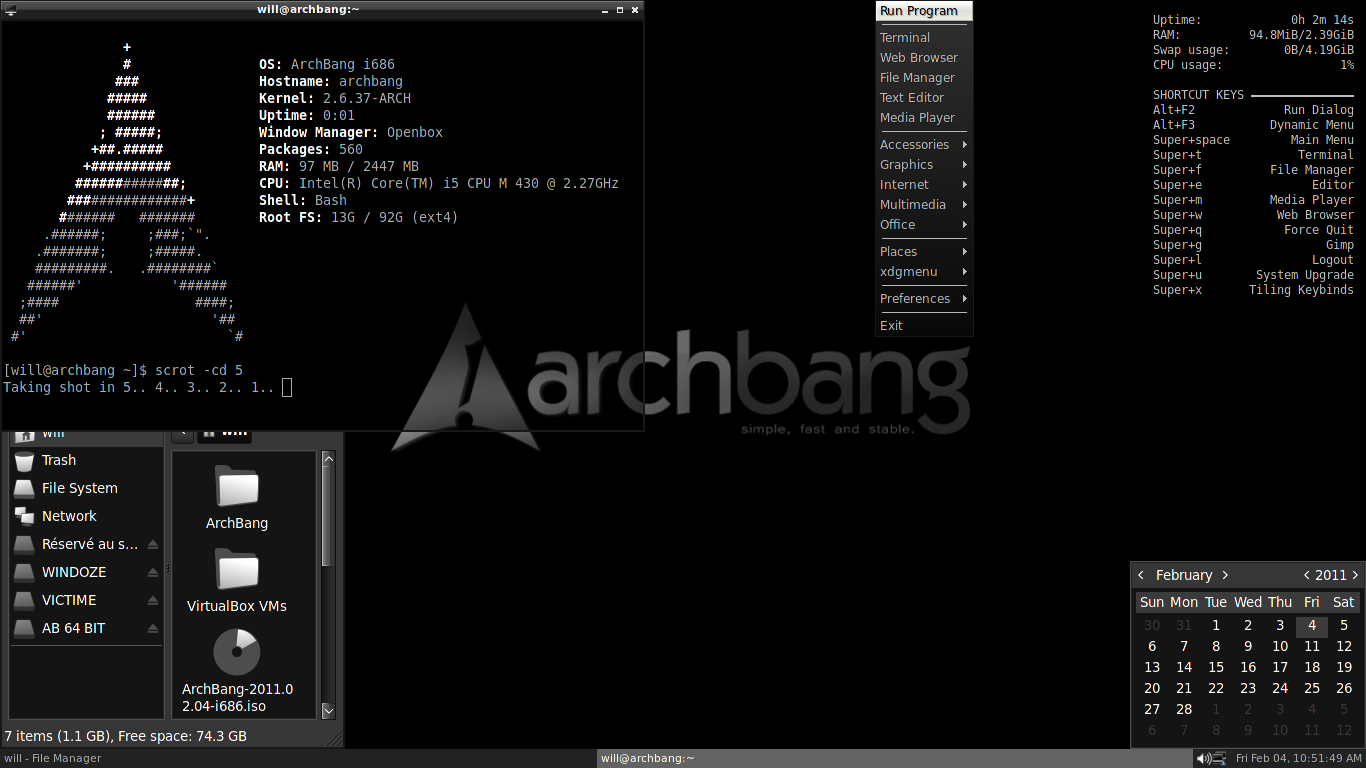Select February 14 in the calendar

(1184, 667)
